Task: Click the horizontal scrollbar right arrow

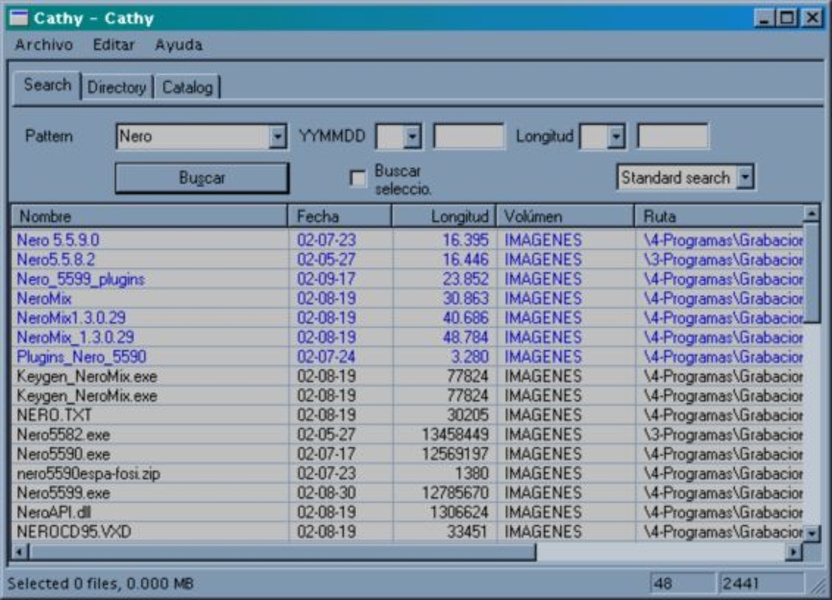Action: pos(793,552)
